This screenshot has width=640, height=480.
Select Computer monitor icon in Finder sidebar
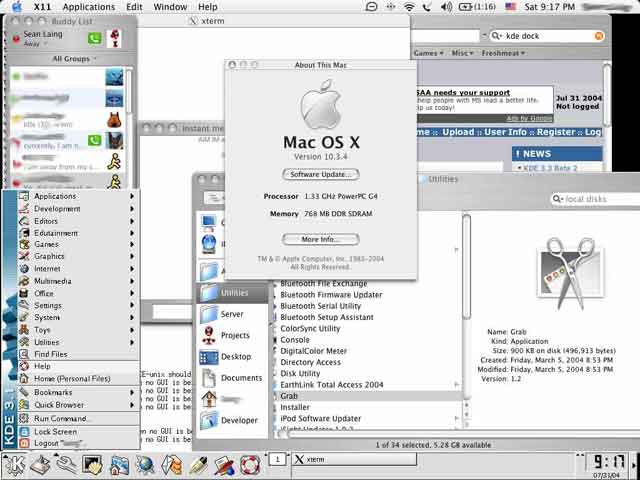coord(209,223)
